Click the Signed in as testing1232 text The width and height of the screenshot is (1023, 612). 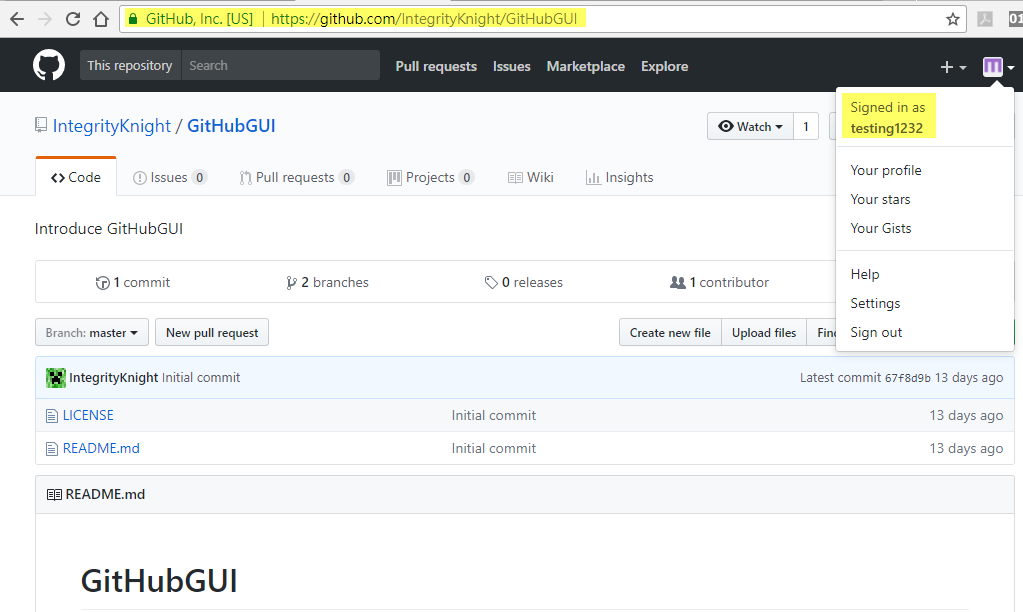point(888,117)
